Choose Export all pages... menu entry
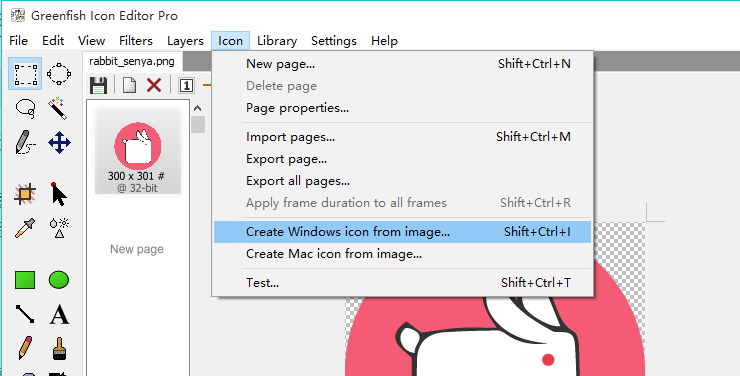Viewport: 740px width, 376px height. click(x=402, y=181)
